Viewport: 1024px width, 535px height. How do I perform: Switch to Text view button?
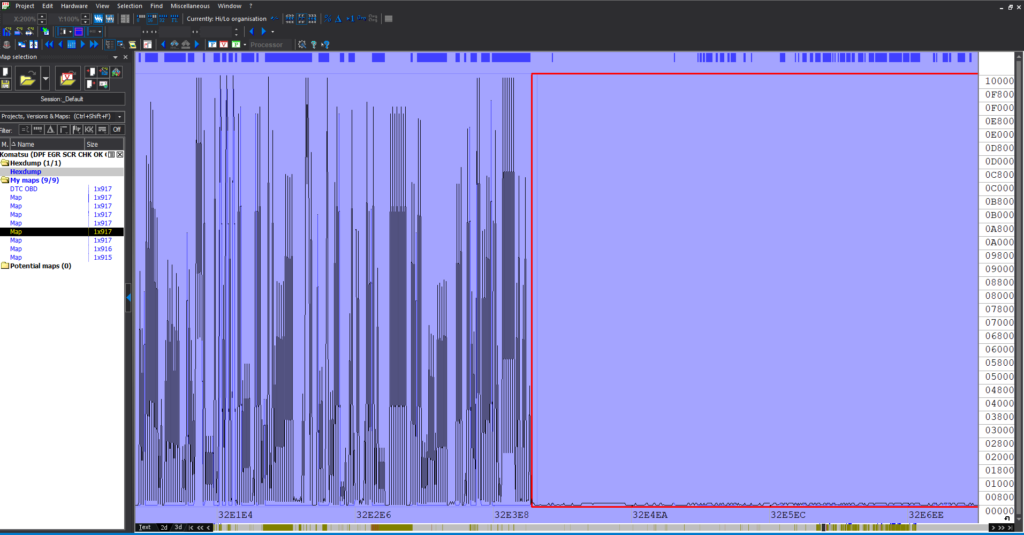tap(145, 527)
